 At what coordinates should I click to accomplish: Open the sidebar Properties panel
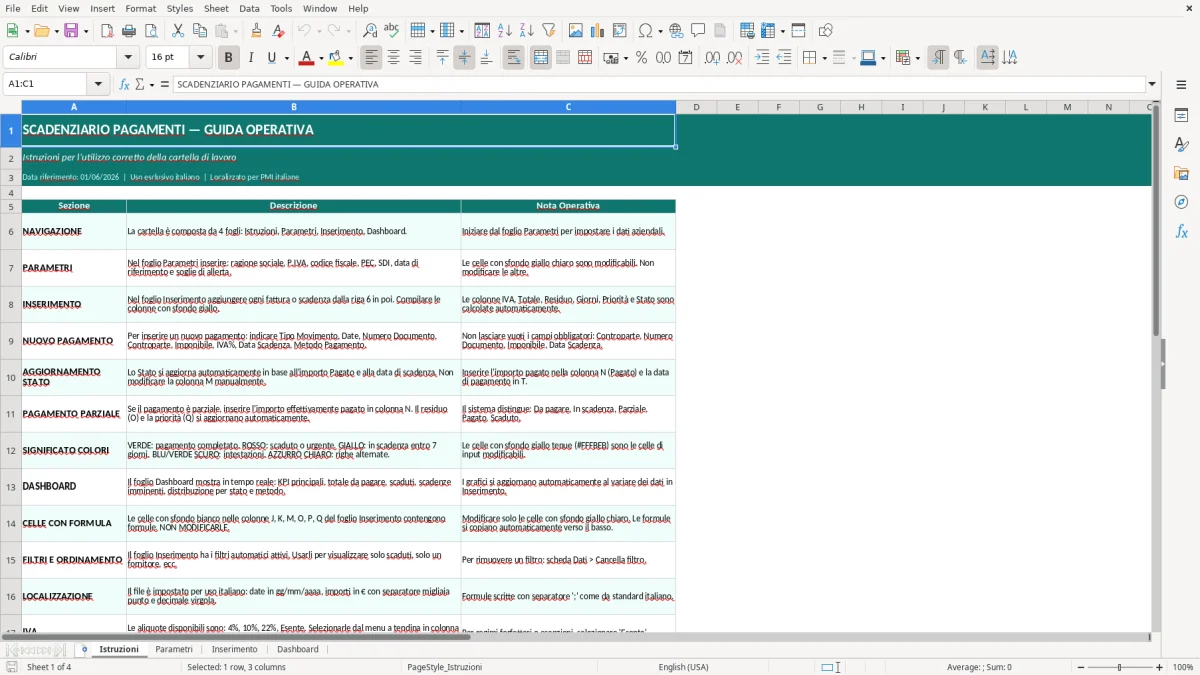point(1181,115)
